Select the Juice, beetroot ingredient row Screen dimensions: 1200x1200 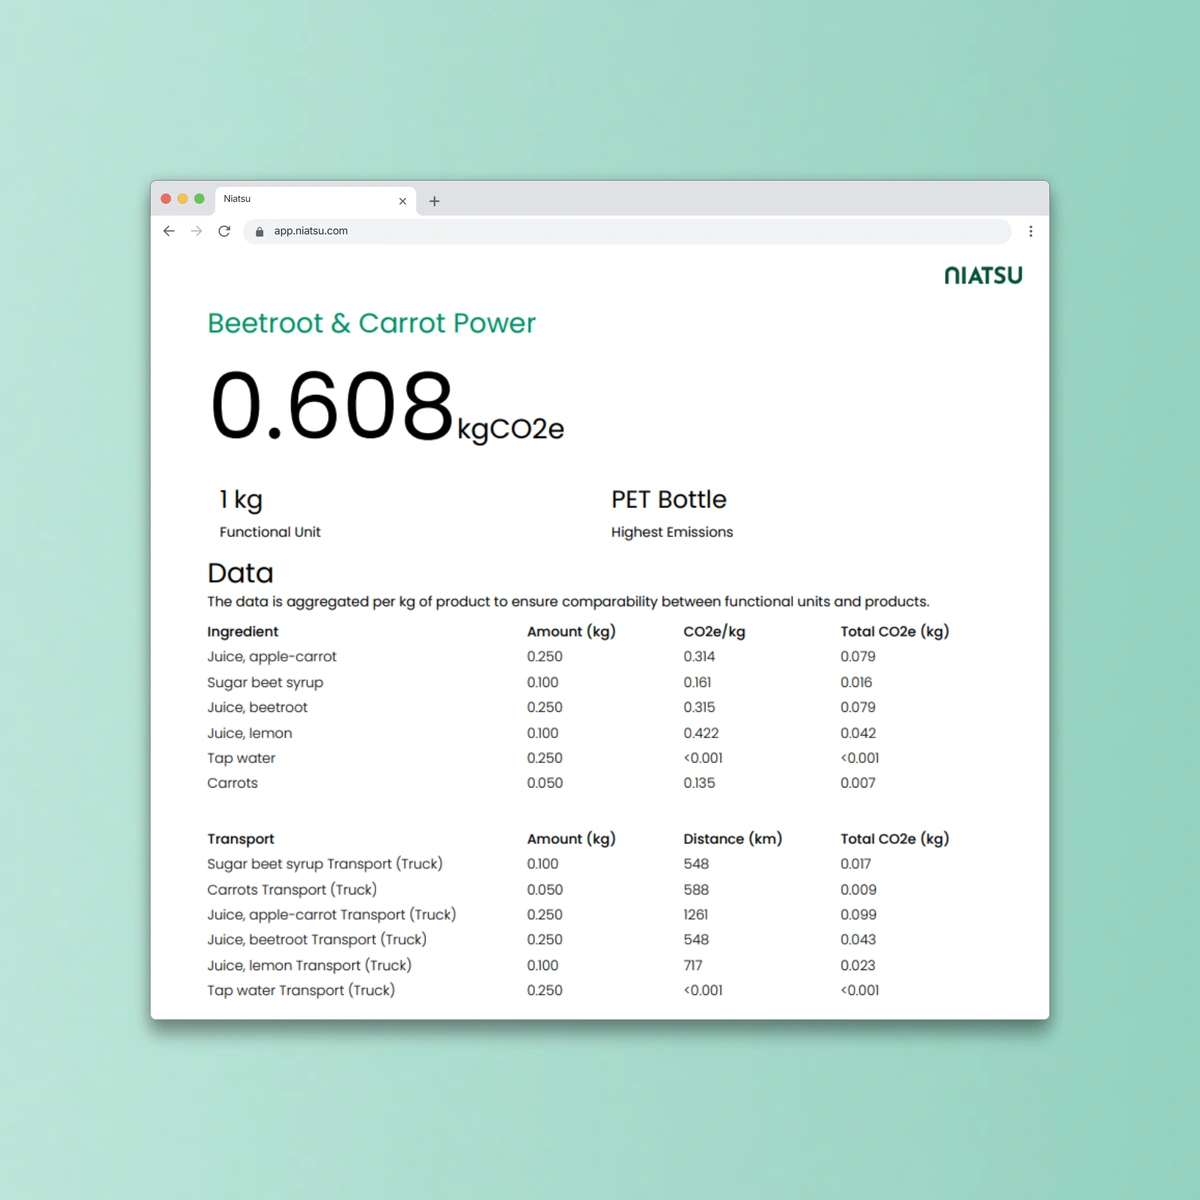[x=257, y=707]
